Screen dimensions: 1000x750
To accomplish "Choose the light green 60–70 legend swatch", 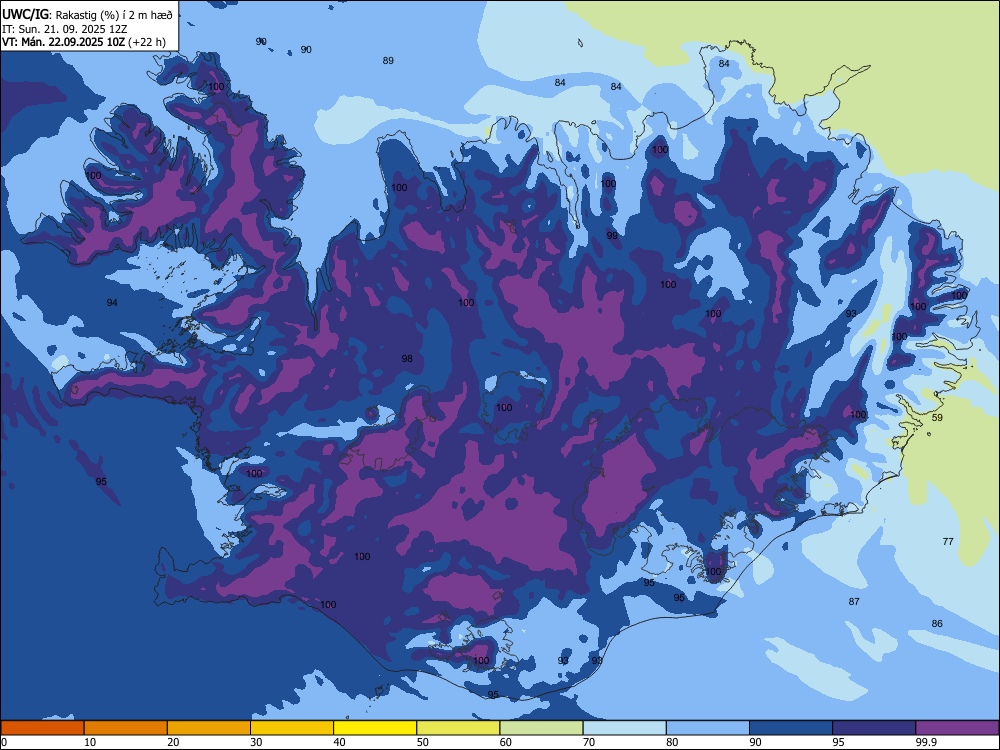I will tap(541, 728).
